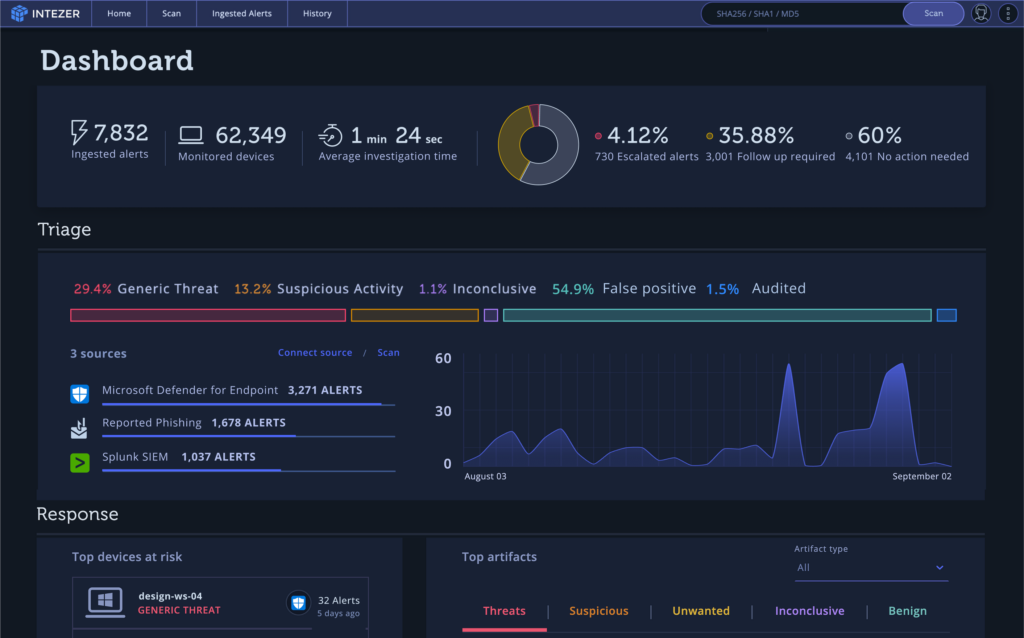Click the blue Audited bar segment
The image size is (1024, 638).
pyautogui.click(x=947, y=315)
